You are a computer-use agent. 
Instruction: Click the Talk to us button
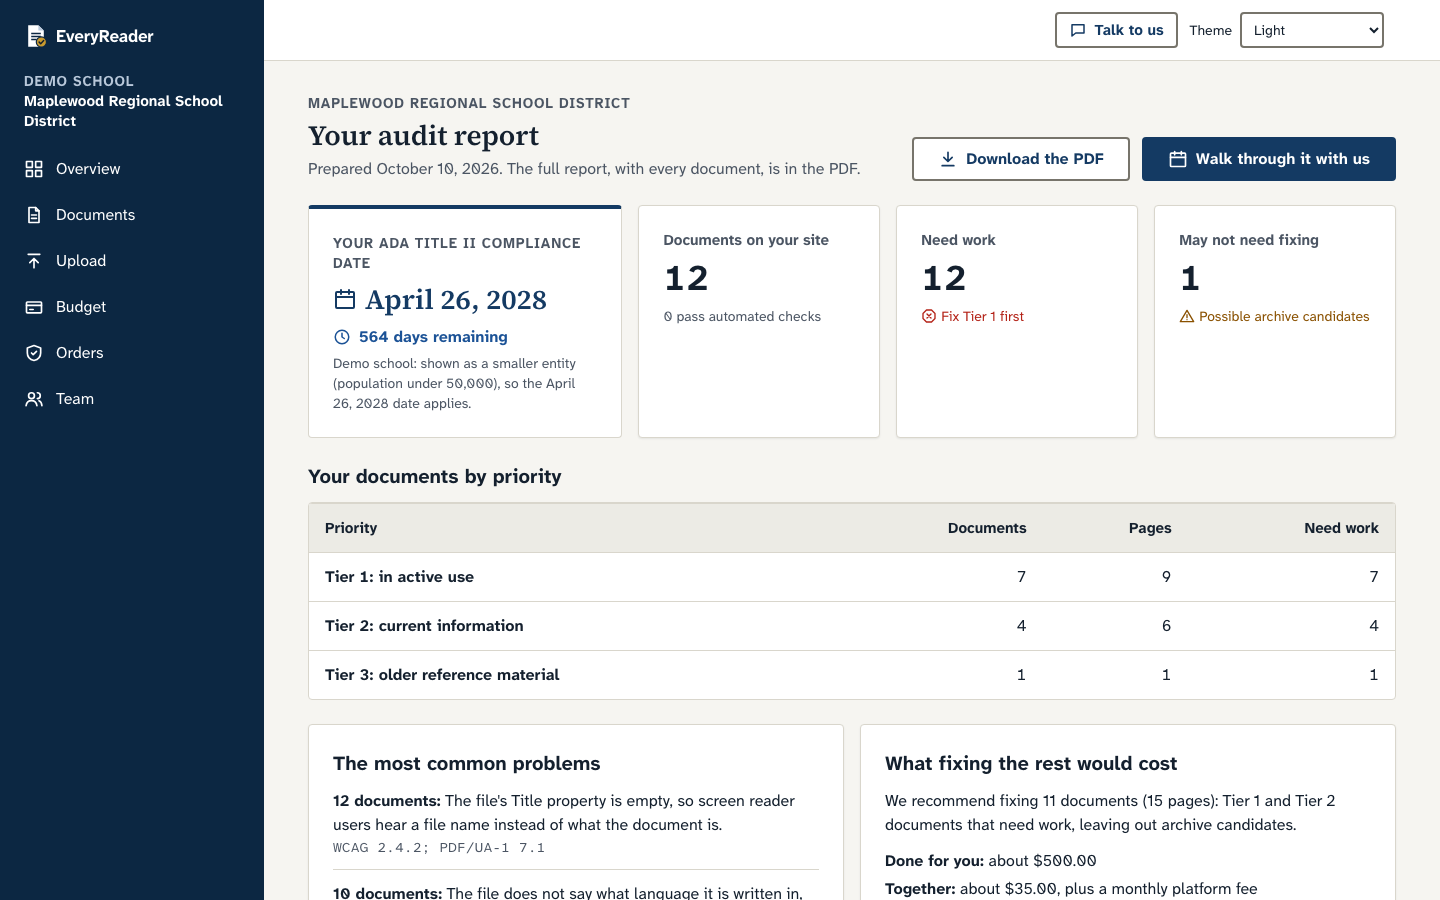pyautogui.click(x=1116, y=30)
